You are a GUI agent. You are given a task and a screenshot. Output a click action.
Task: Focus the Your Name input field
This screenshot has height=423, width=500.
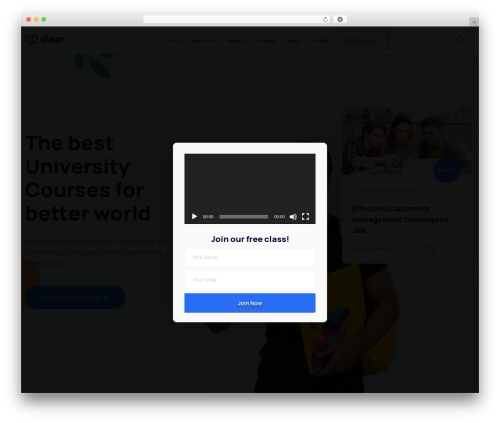pos(250,257)
